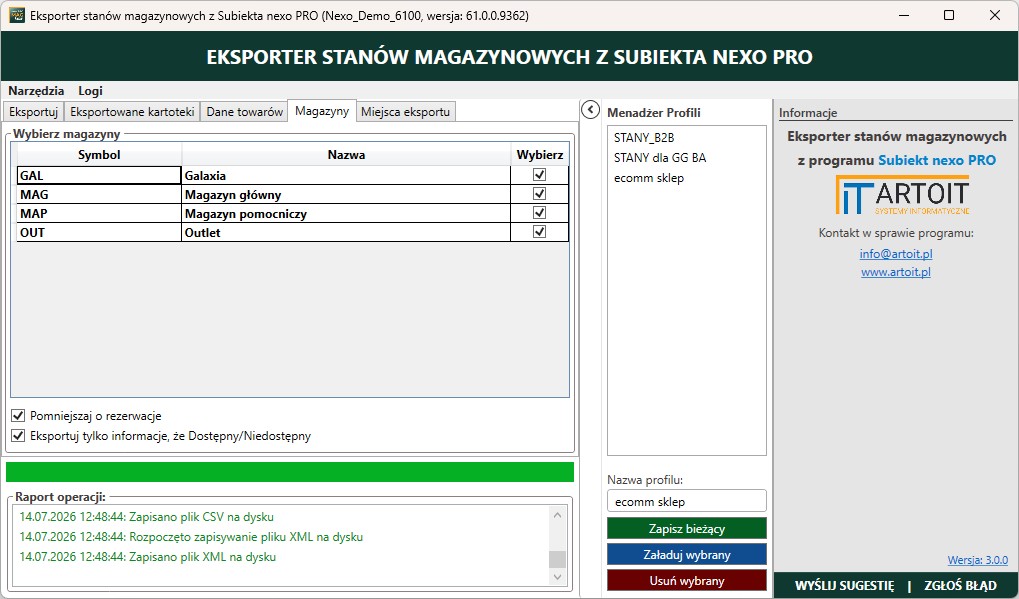Toggle the checkbox for the Outlet warehouse
Image resolution: width=1019 pixels, height=599 pixels.
pyautogui.click(x=539, y=232)
